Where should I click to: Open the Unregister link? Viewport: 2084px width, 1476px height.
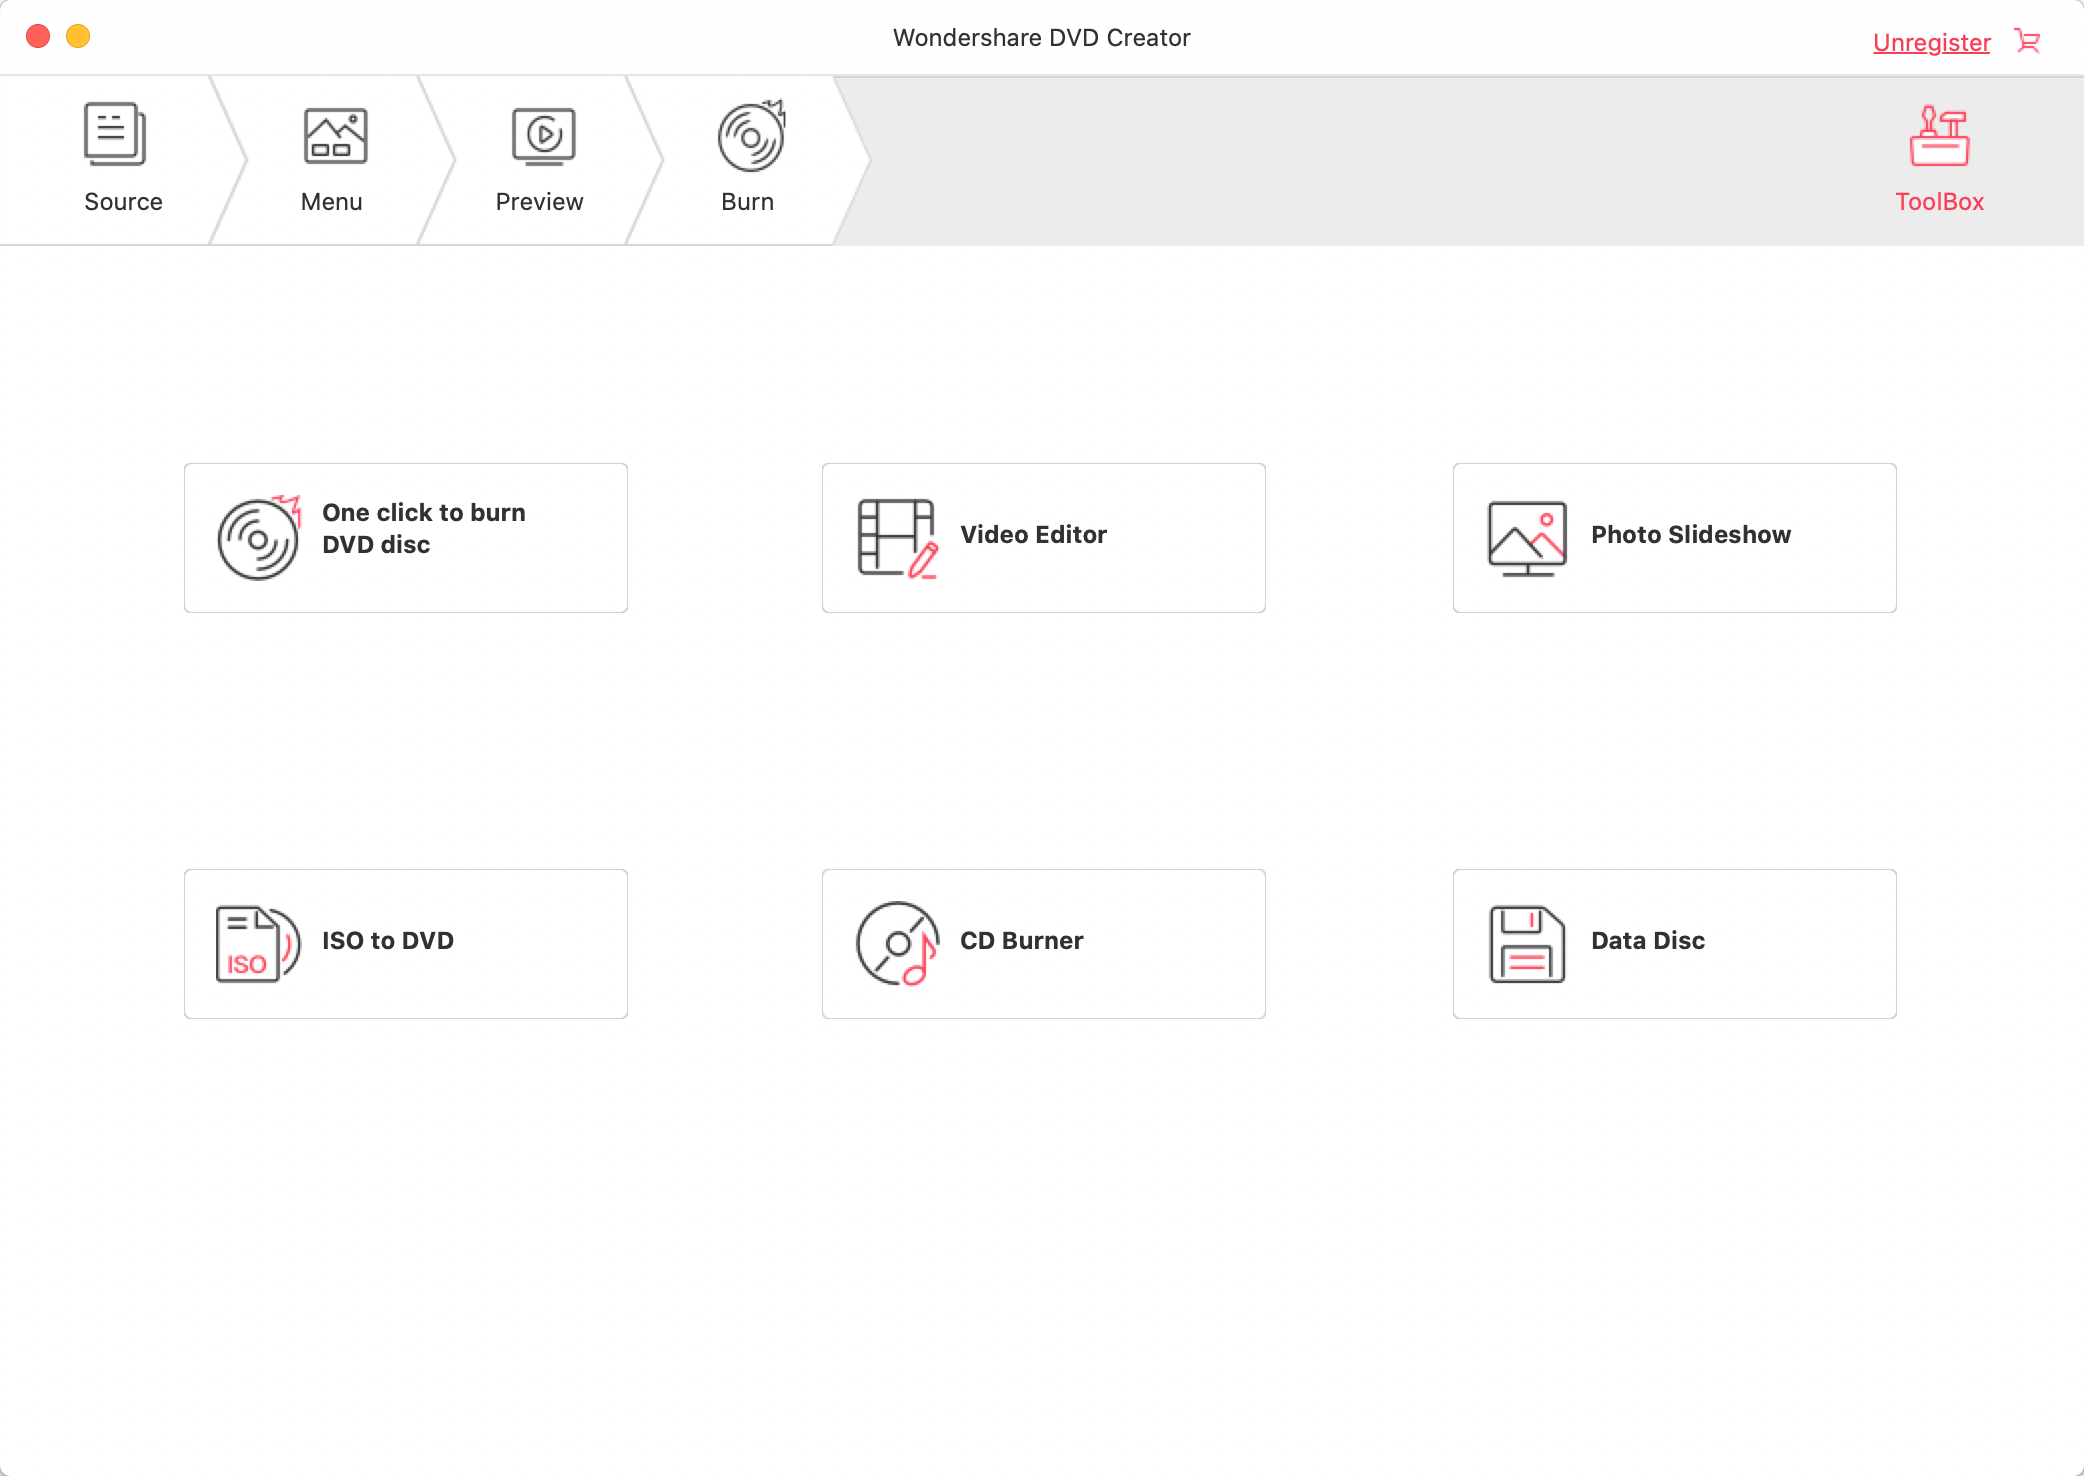pyautogui.click(x=1931, y=42)
